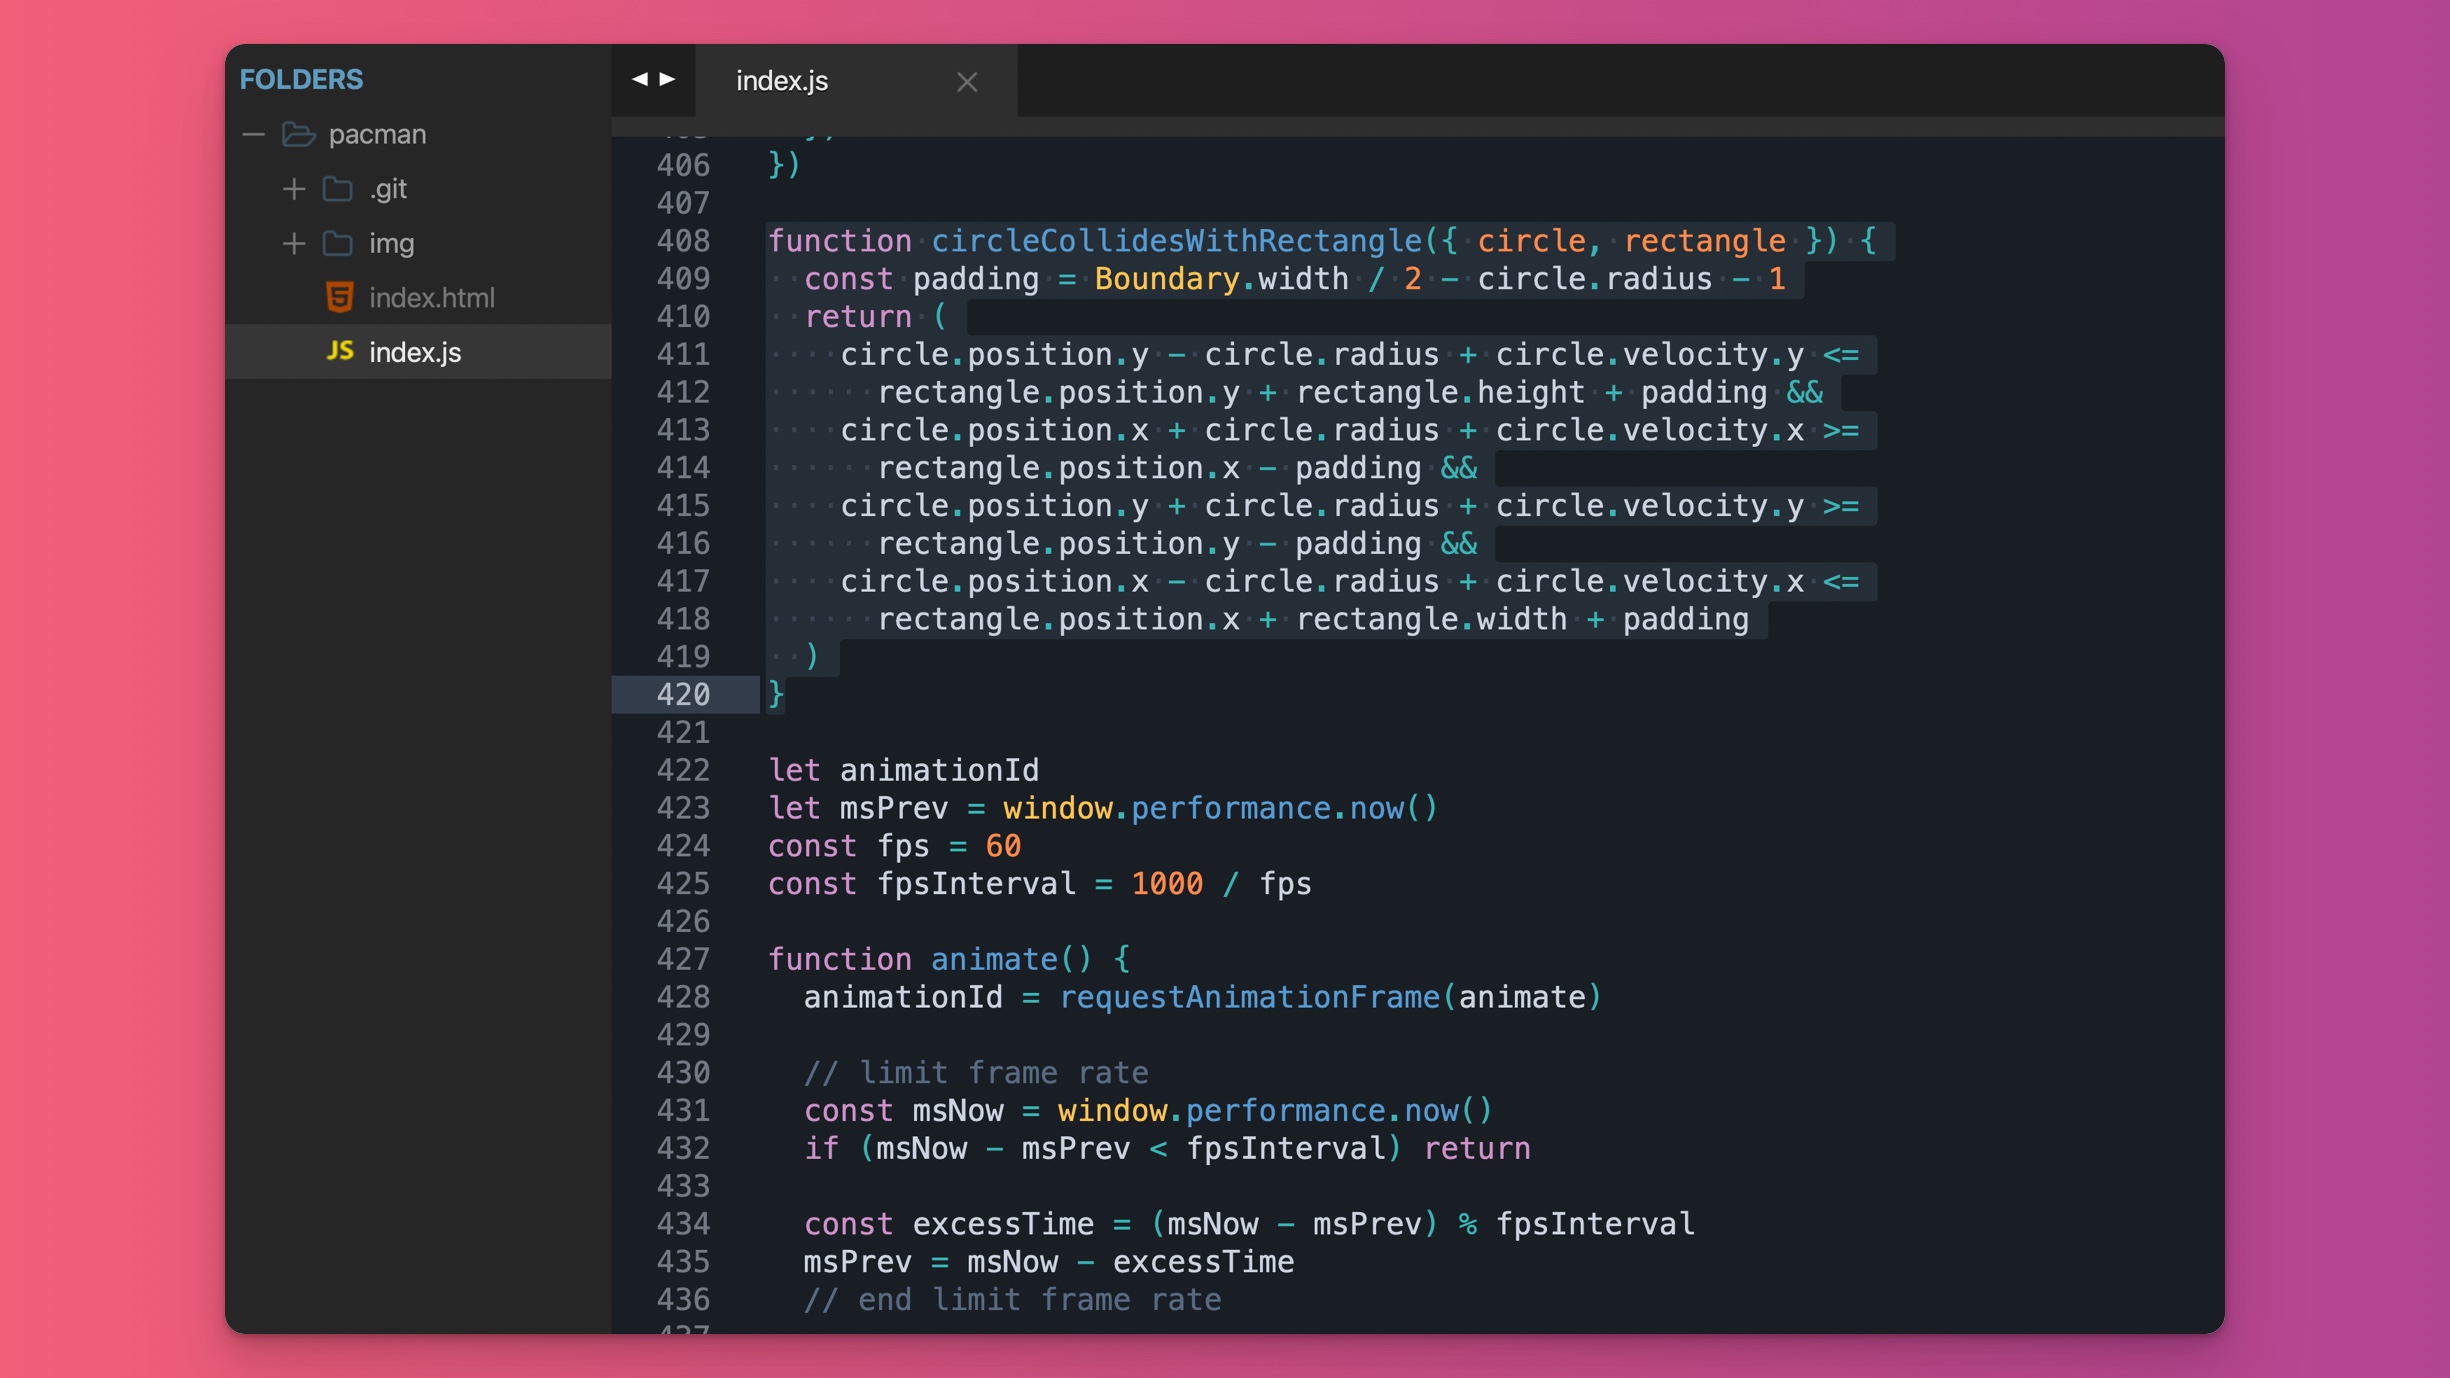The height and width of the screenshot is (1378, 2450).
Task: Go back with the left navigation arrow
Action: [x=639, y=79]
